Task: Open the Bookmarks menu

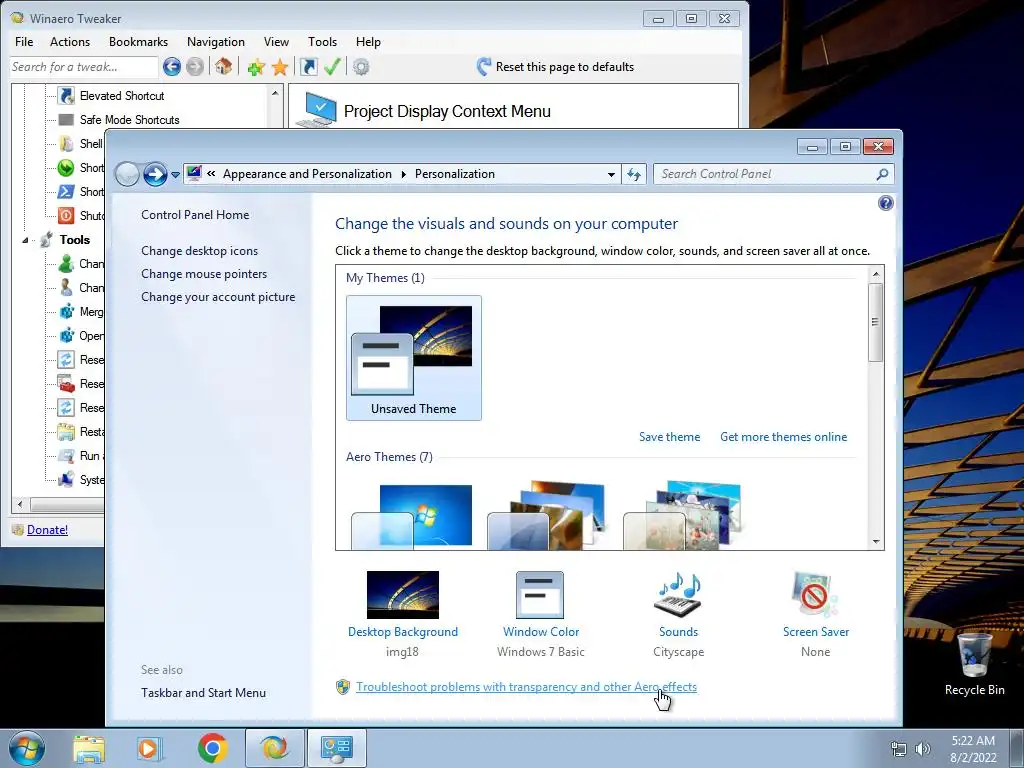Action: (138, 42)
